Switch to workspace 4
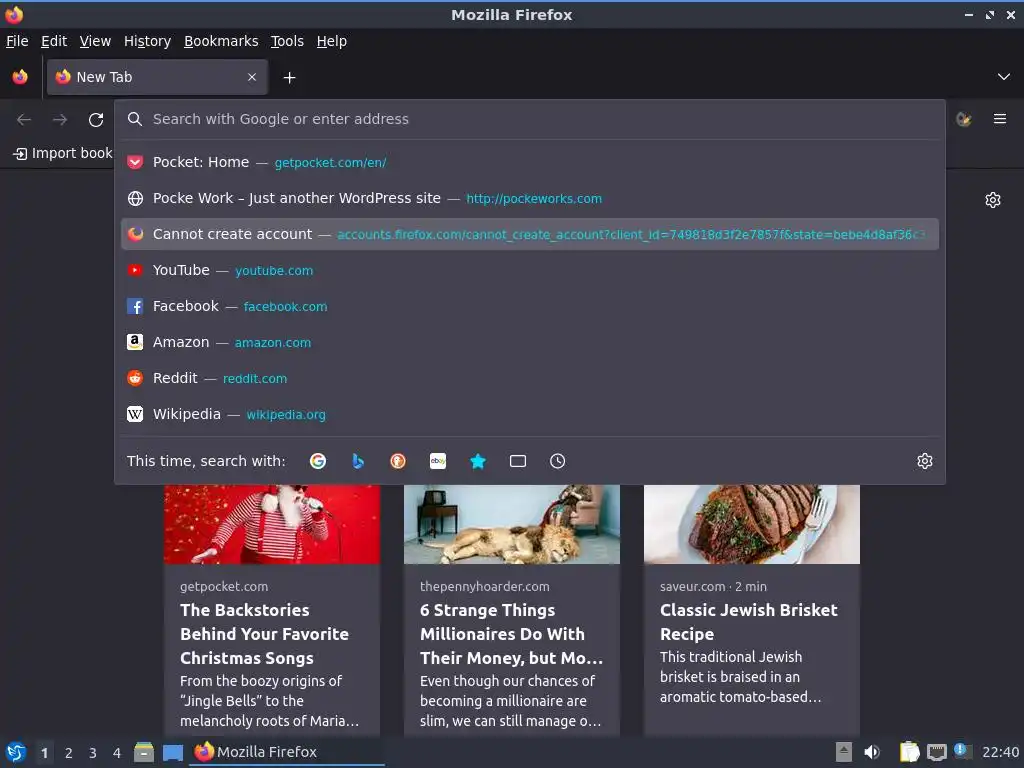1024x768 pixels. [117, 753]
